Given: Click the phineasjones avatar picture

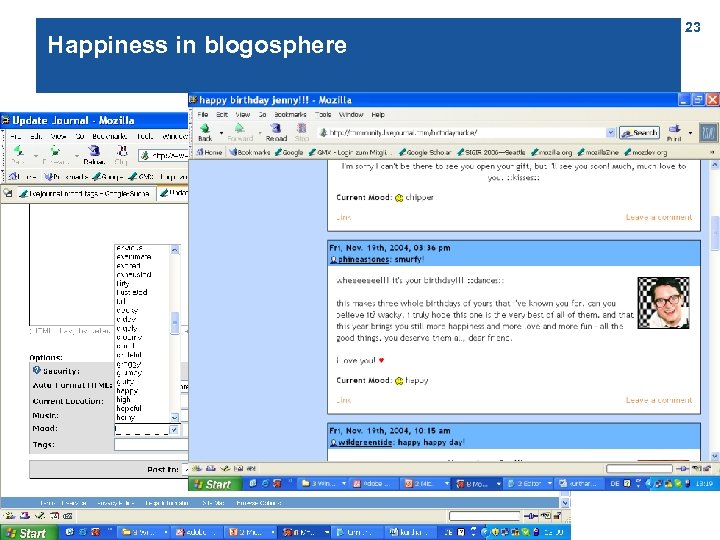Looking at the screenshot, I should click(x=663, y=303).
